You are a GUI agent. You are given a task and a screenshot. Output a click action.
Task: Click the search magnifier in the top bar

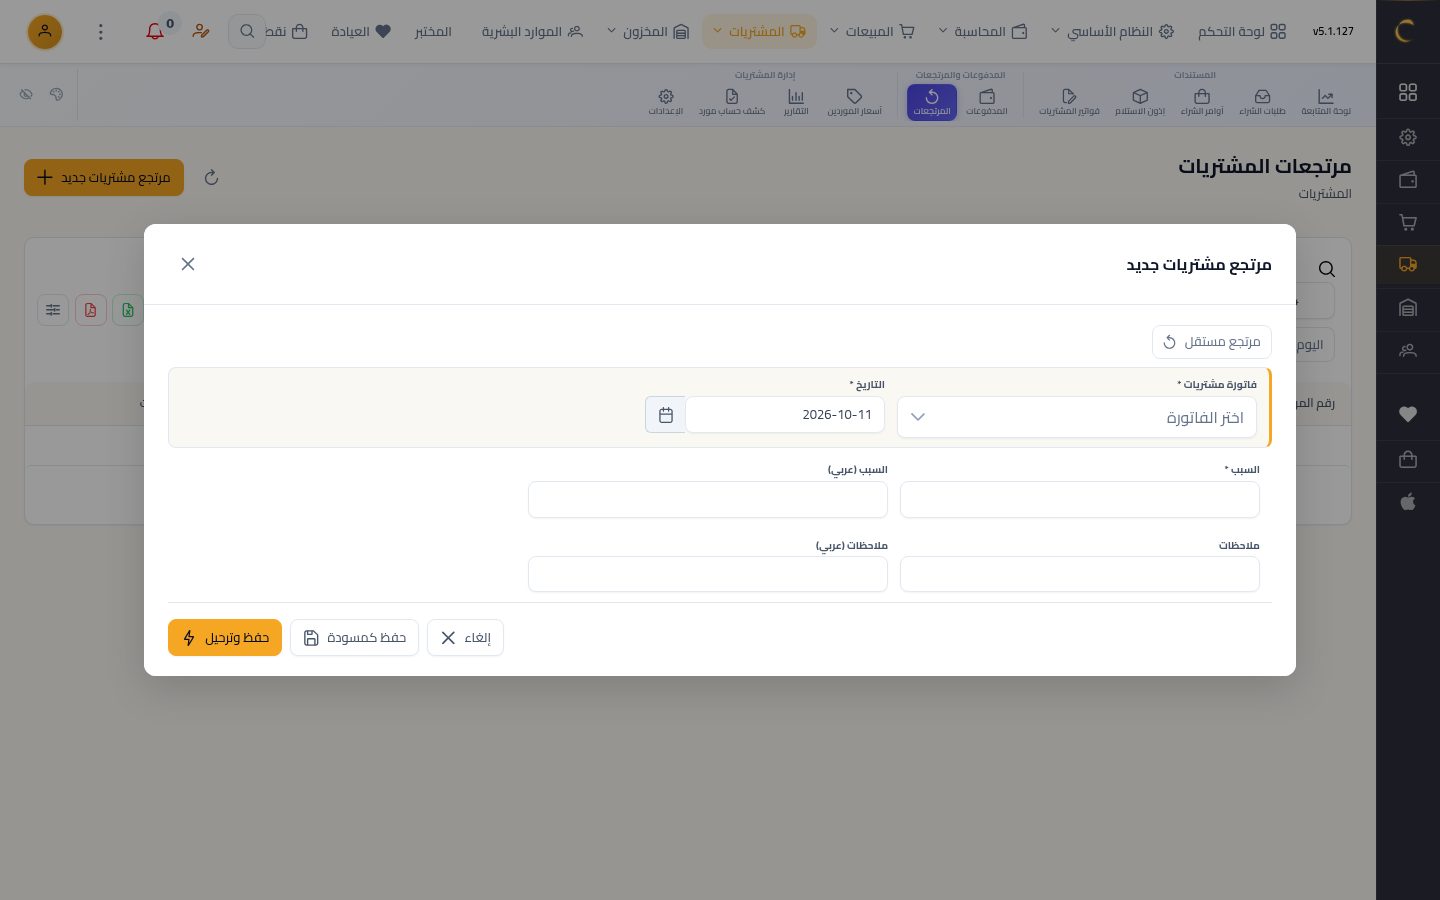[x=247, y=31]
